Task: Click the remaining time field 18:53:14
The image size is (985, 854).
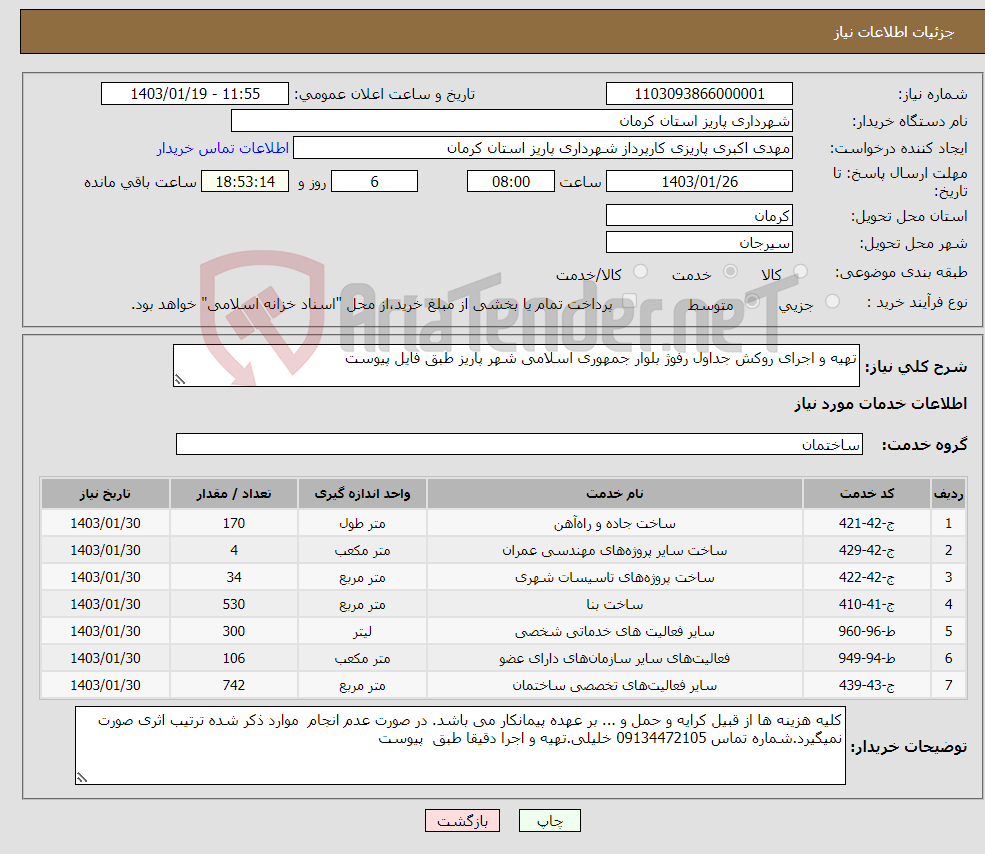Action: [245, 182]
